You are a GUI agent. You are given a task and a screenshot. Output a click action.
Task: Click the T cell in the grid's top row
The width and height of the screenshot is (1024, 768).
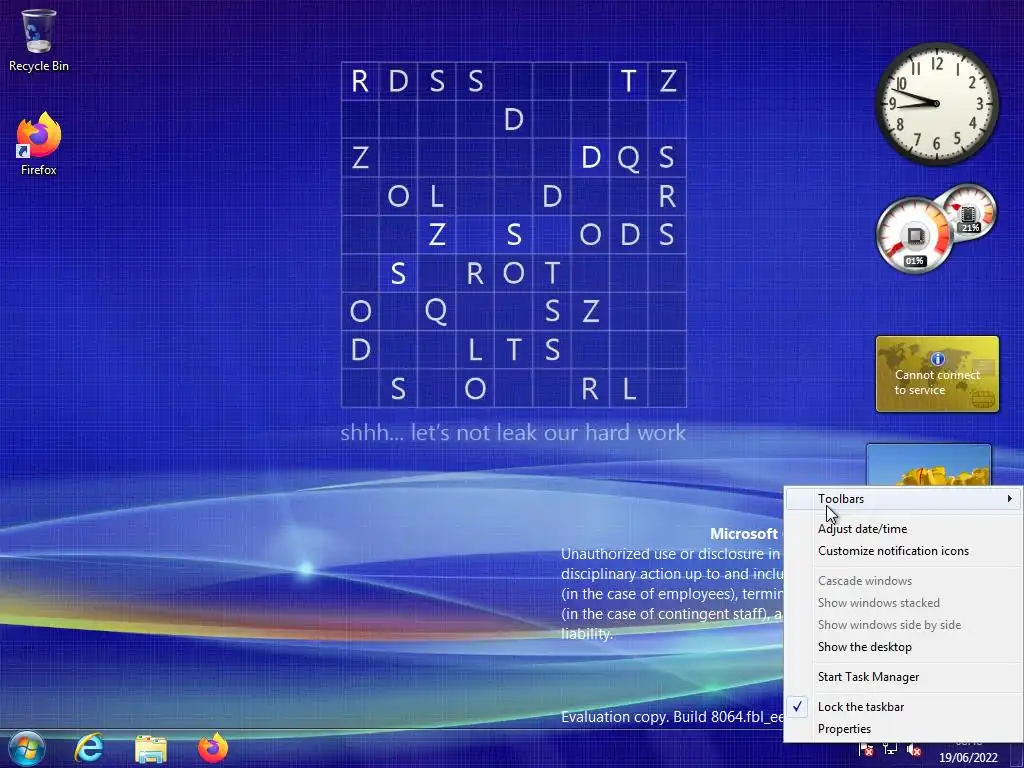[x=628, y=82]
